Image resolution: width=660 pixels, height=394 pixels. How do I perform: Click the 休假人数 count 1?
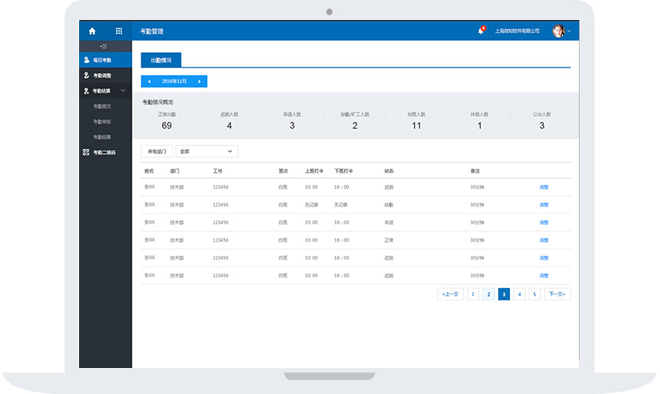click(x=479, y=125)
